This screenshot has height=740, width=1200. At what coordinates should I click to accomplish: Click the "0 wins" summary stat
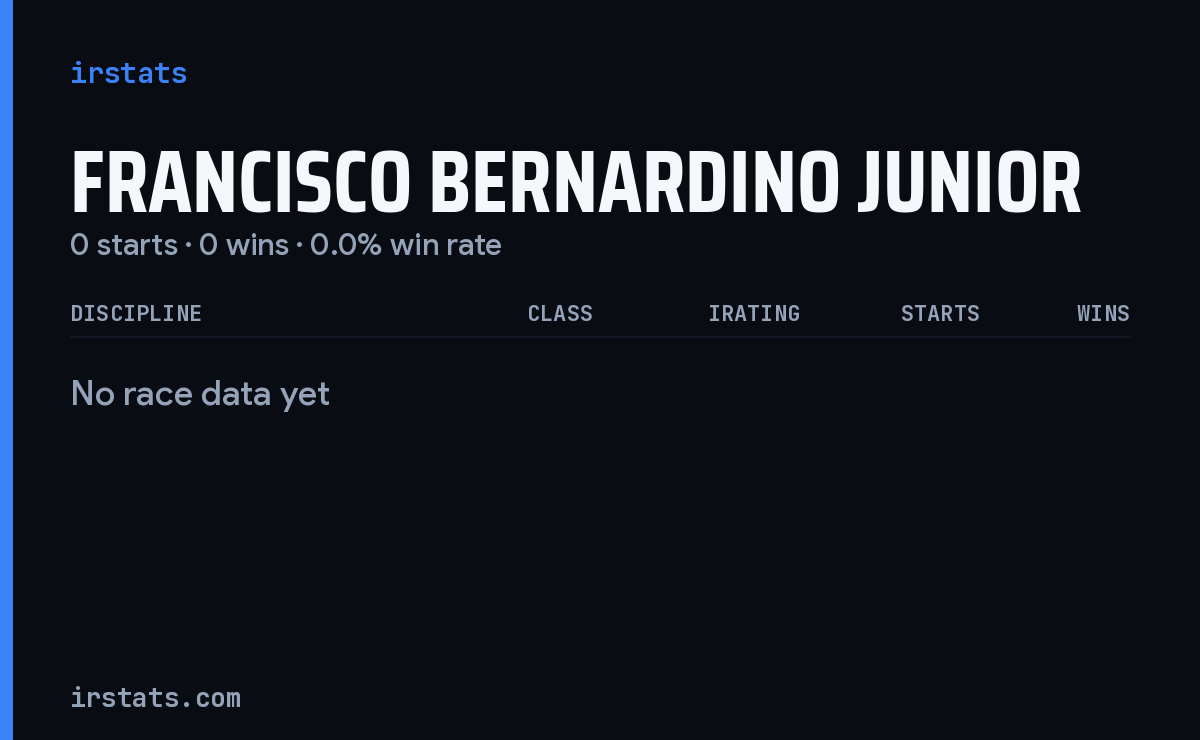click(x=244, y=245)
